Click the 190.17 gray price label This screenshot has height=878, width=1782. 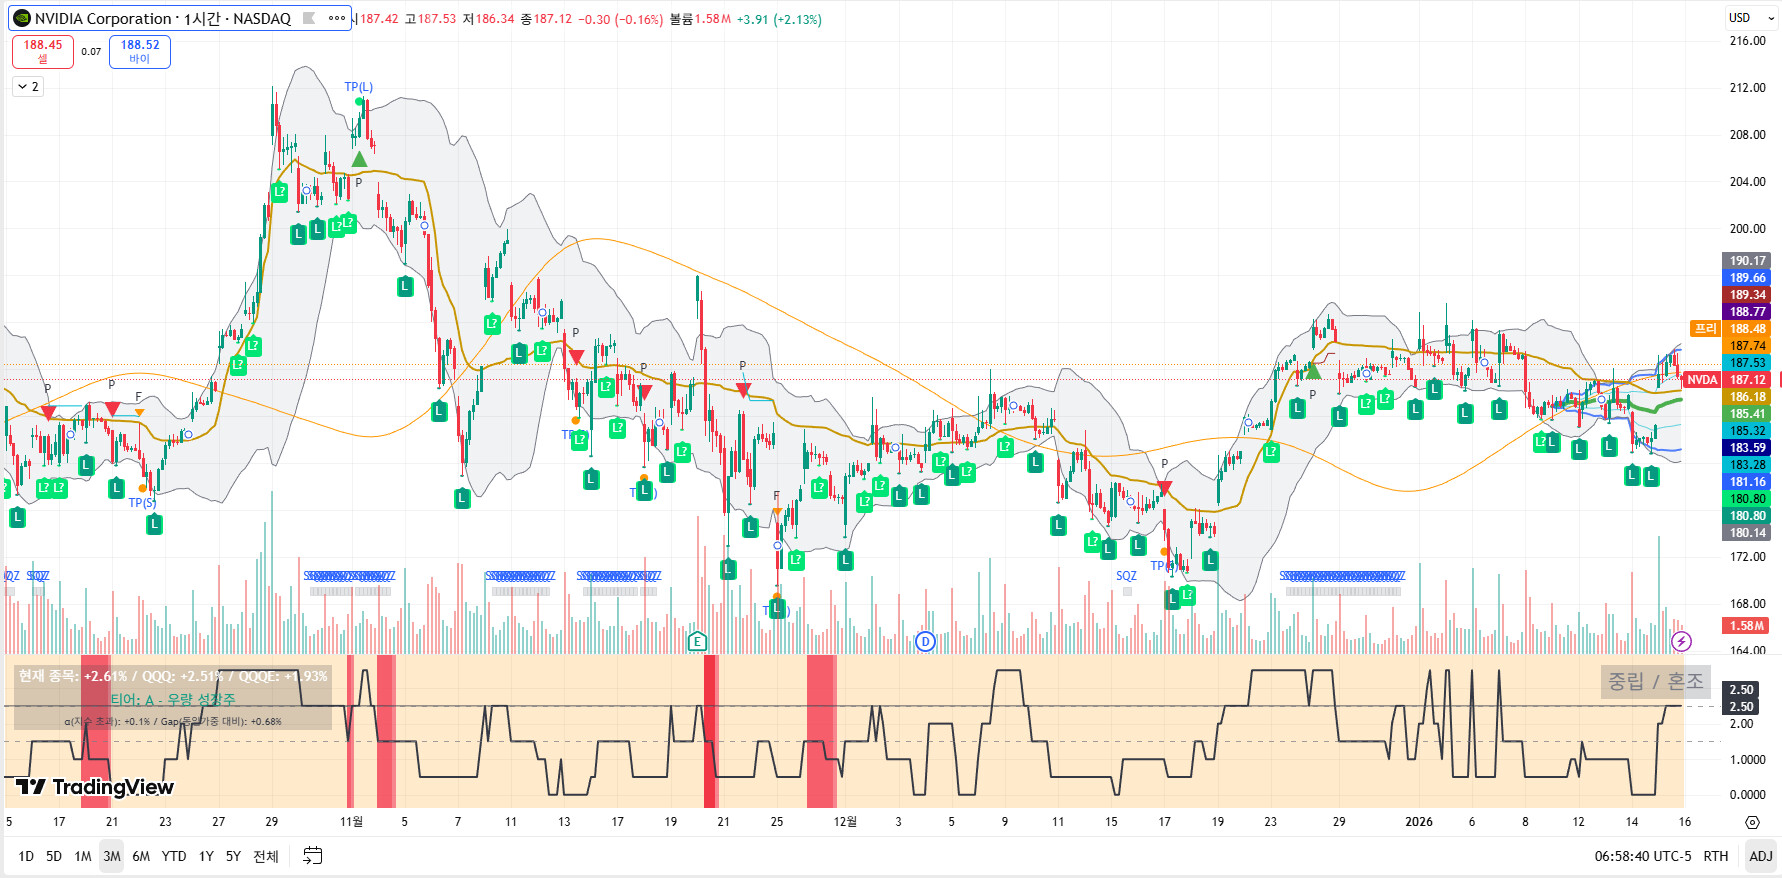pyautogui.click(x=1748, y=261)
